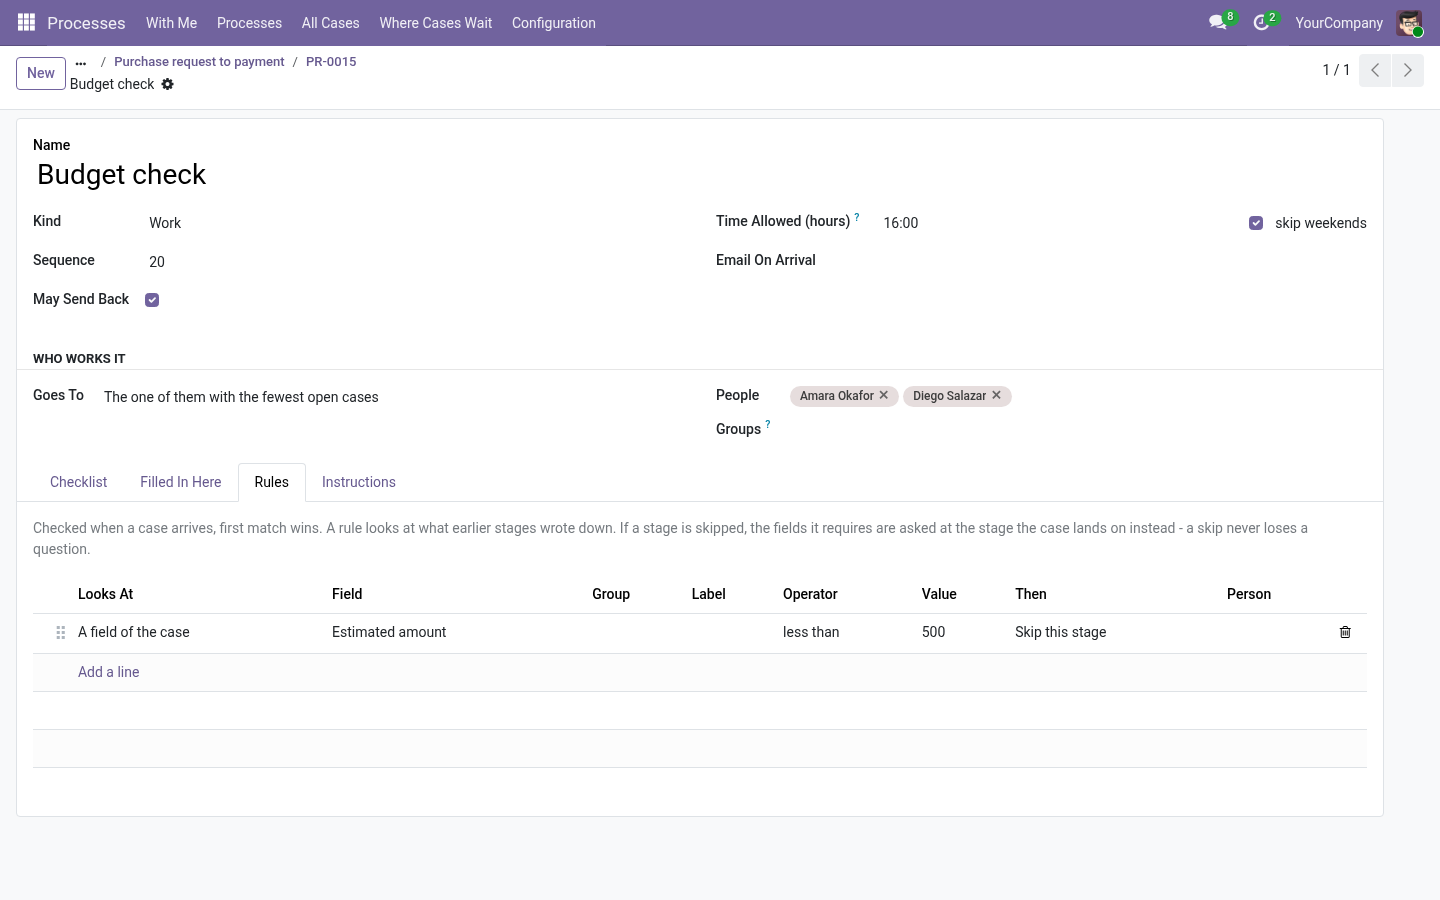
Task: Click the user avatar picture
Action: pos(1409,23)
